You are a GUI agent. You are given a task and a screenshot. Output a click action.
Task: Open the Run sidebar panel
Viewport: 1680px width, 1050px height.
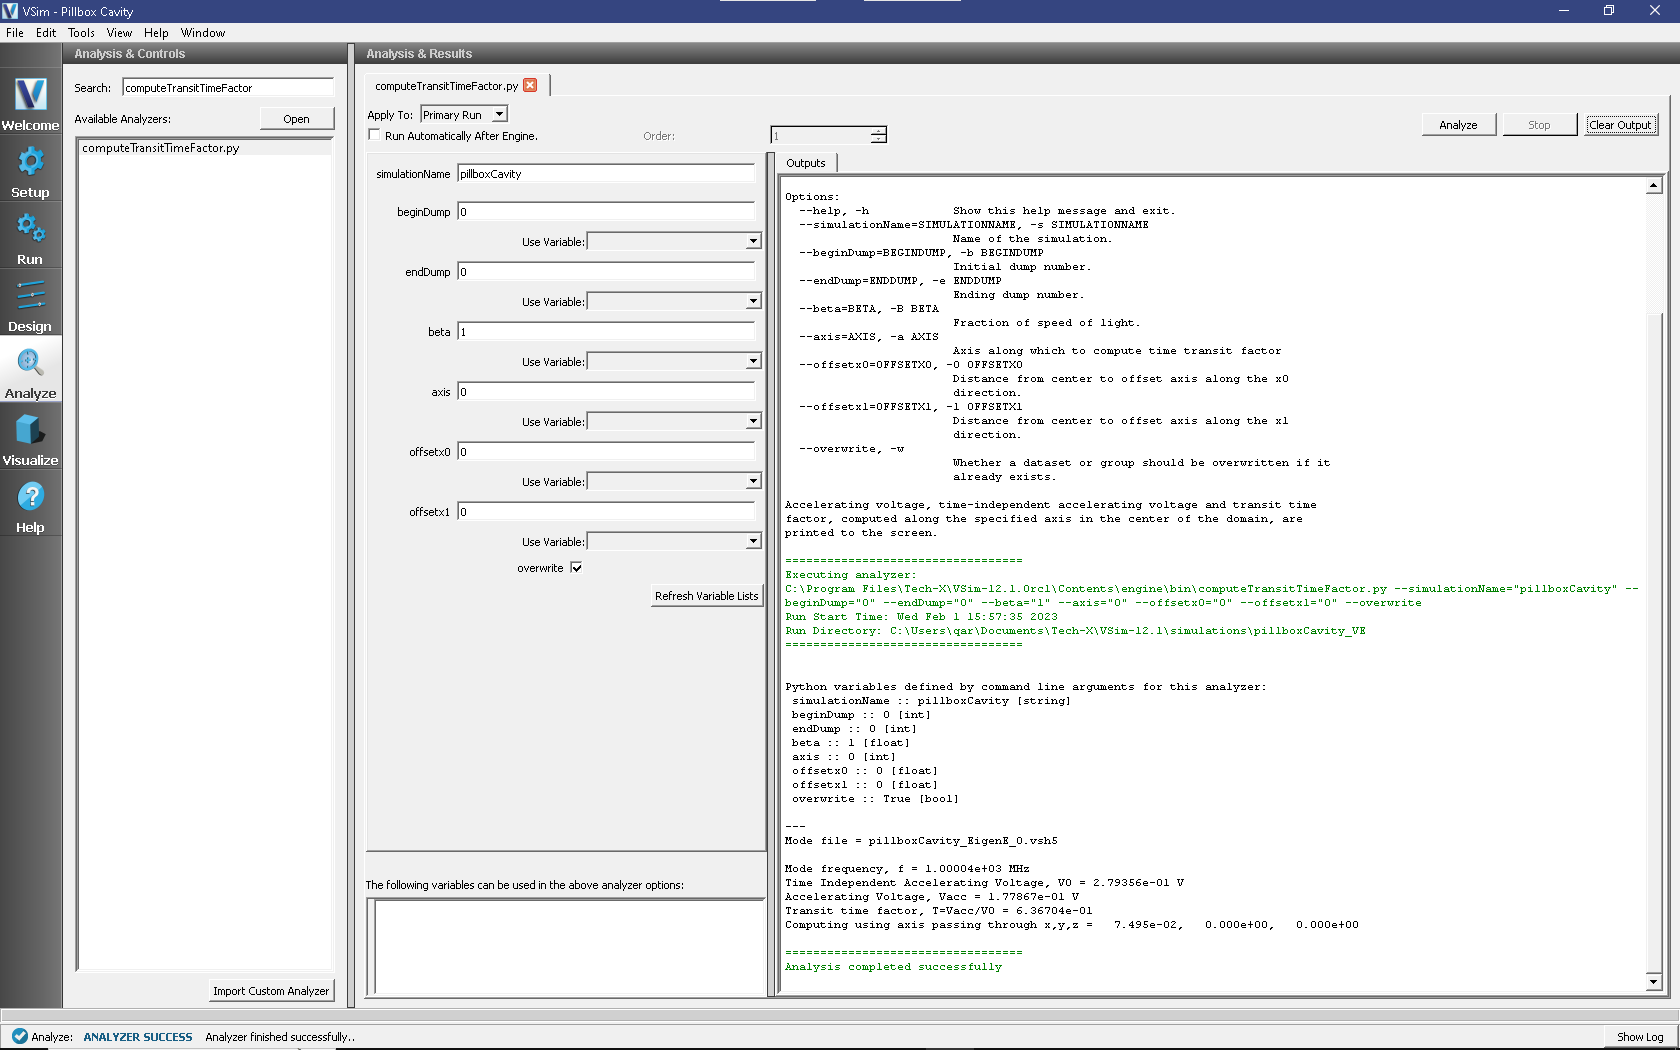[x=30, y=237]
